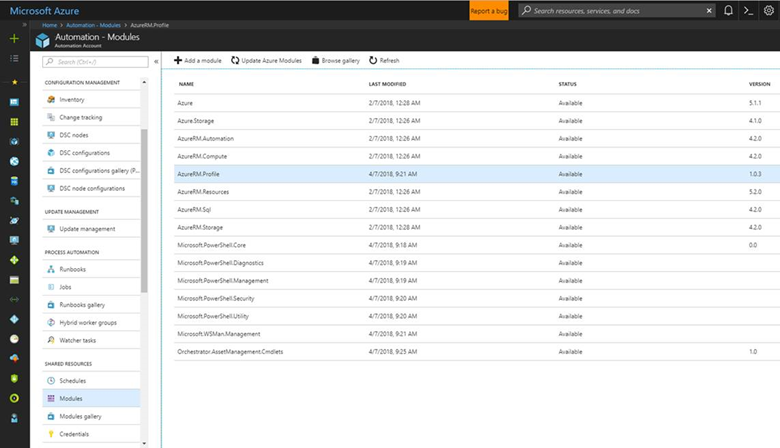Image resolution: width=780 pixels, height=448 pixels.
Task: Click the Credentials key icon
Action: click(x=51, y=434)
